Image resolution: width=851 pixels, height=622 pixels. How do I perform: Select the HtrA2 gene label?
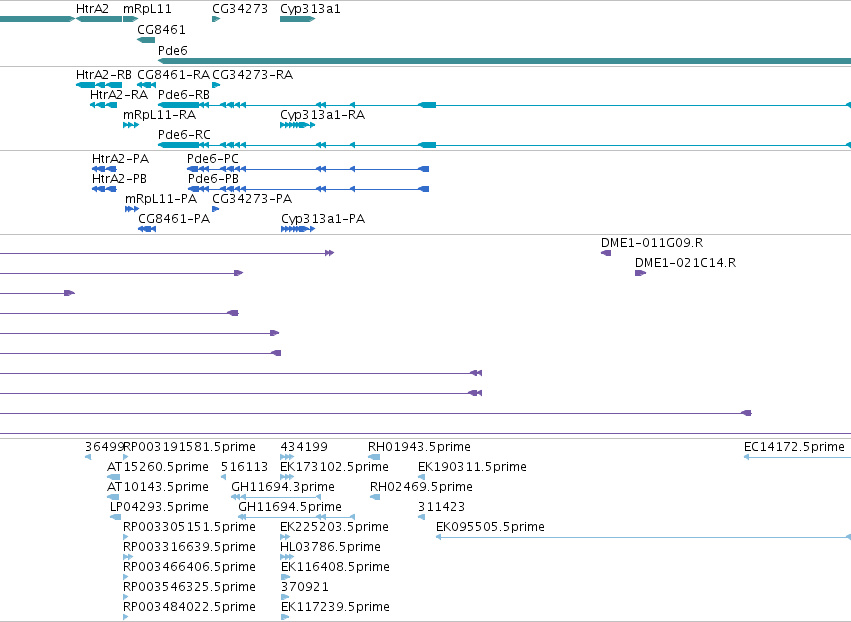pos(92,9)
